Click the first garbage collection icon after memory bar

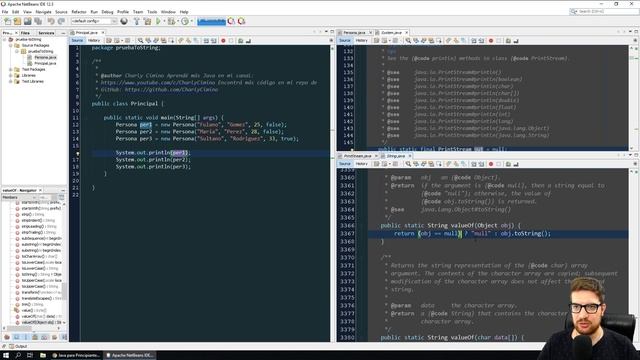231,21
